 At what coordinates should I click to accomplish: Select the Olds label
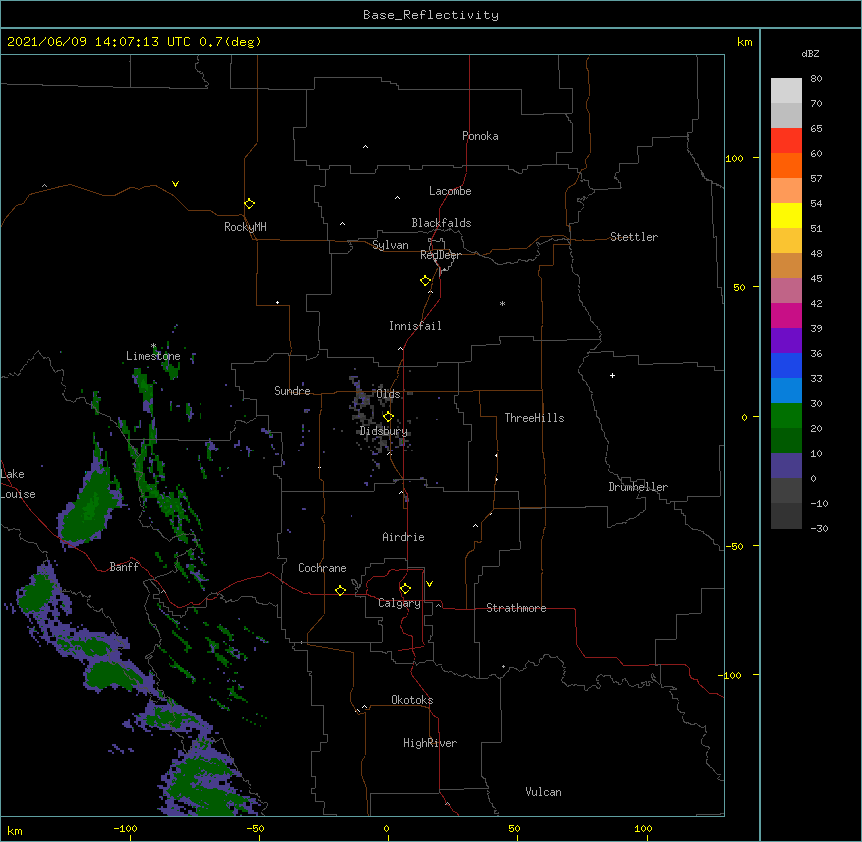[388, 394]
